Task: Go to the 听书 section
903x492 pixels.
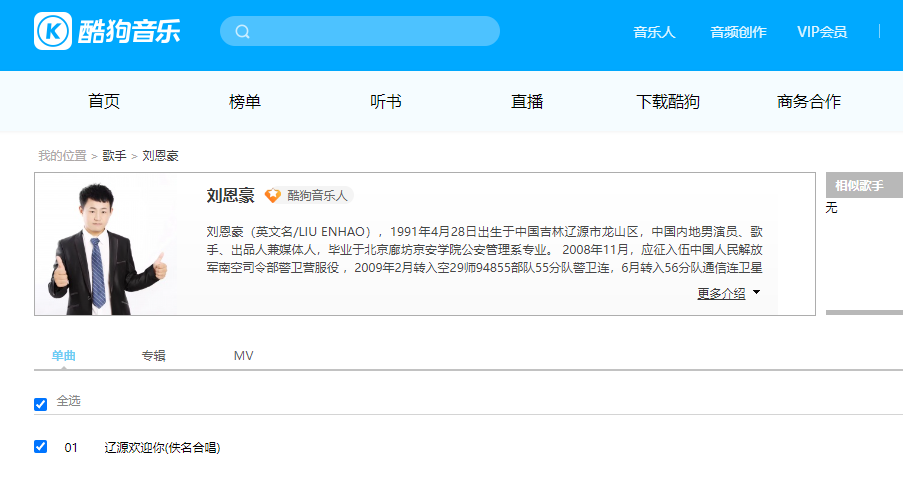Action: click(x=386, y=101)
